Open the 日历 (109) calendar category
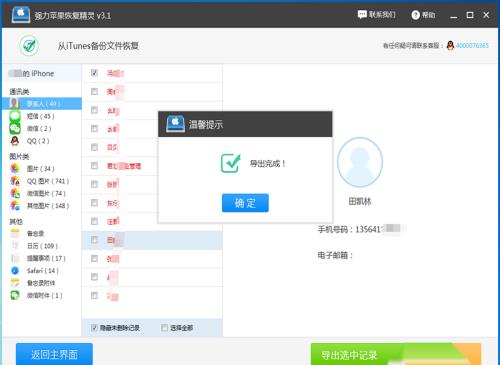500x365 pixels. click(42, 246)
